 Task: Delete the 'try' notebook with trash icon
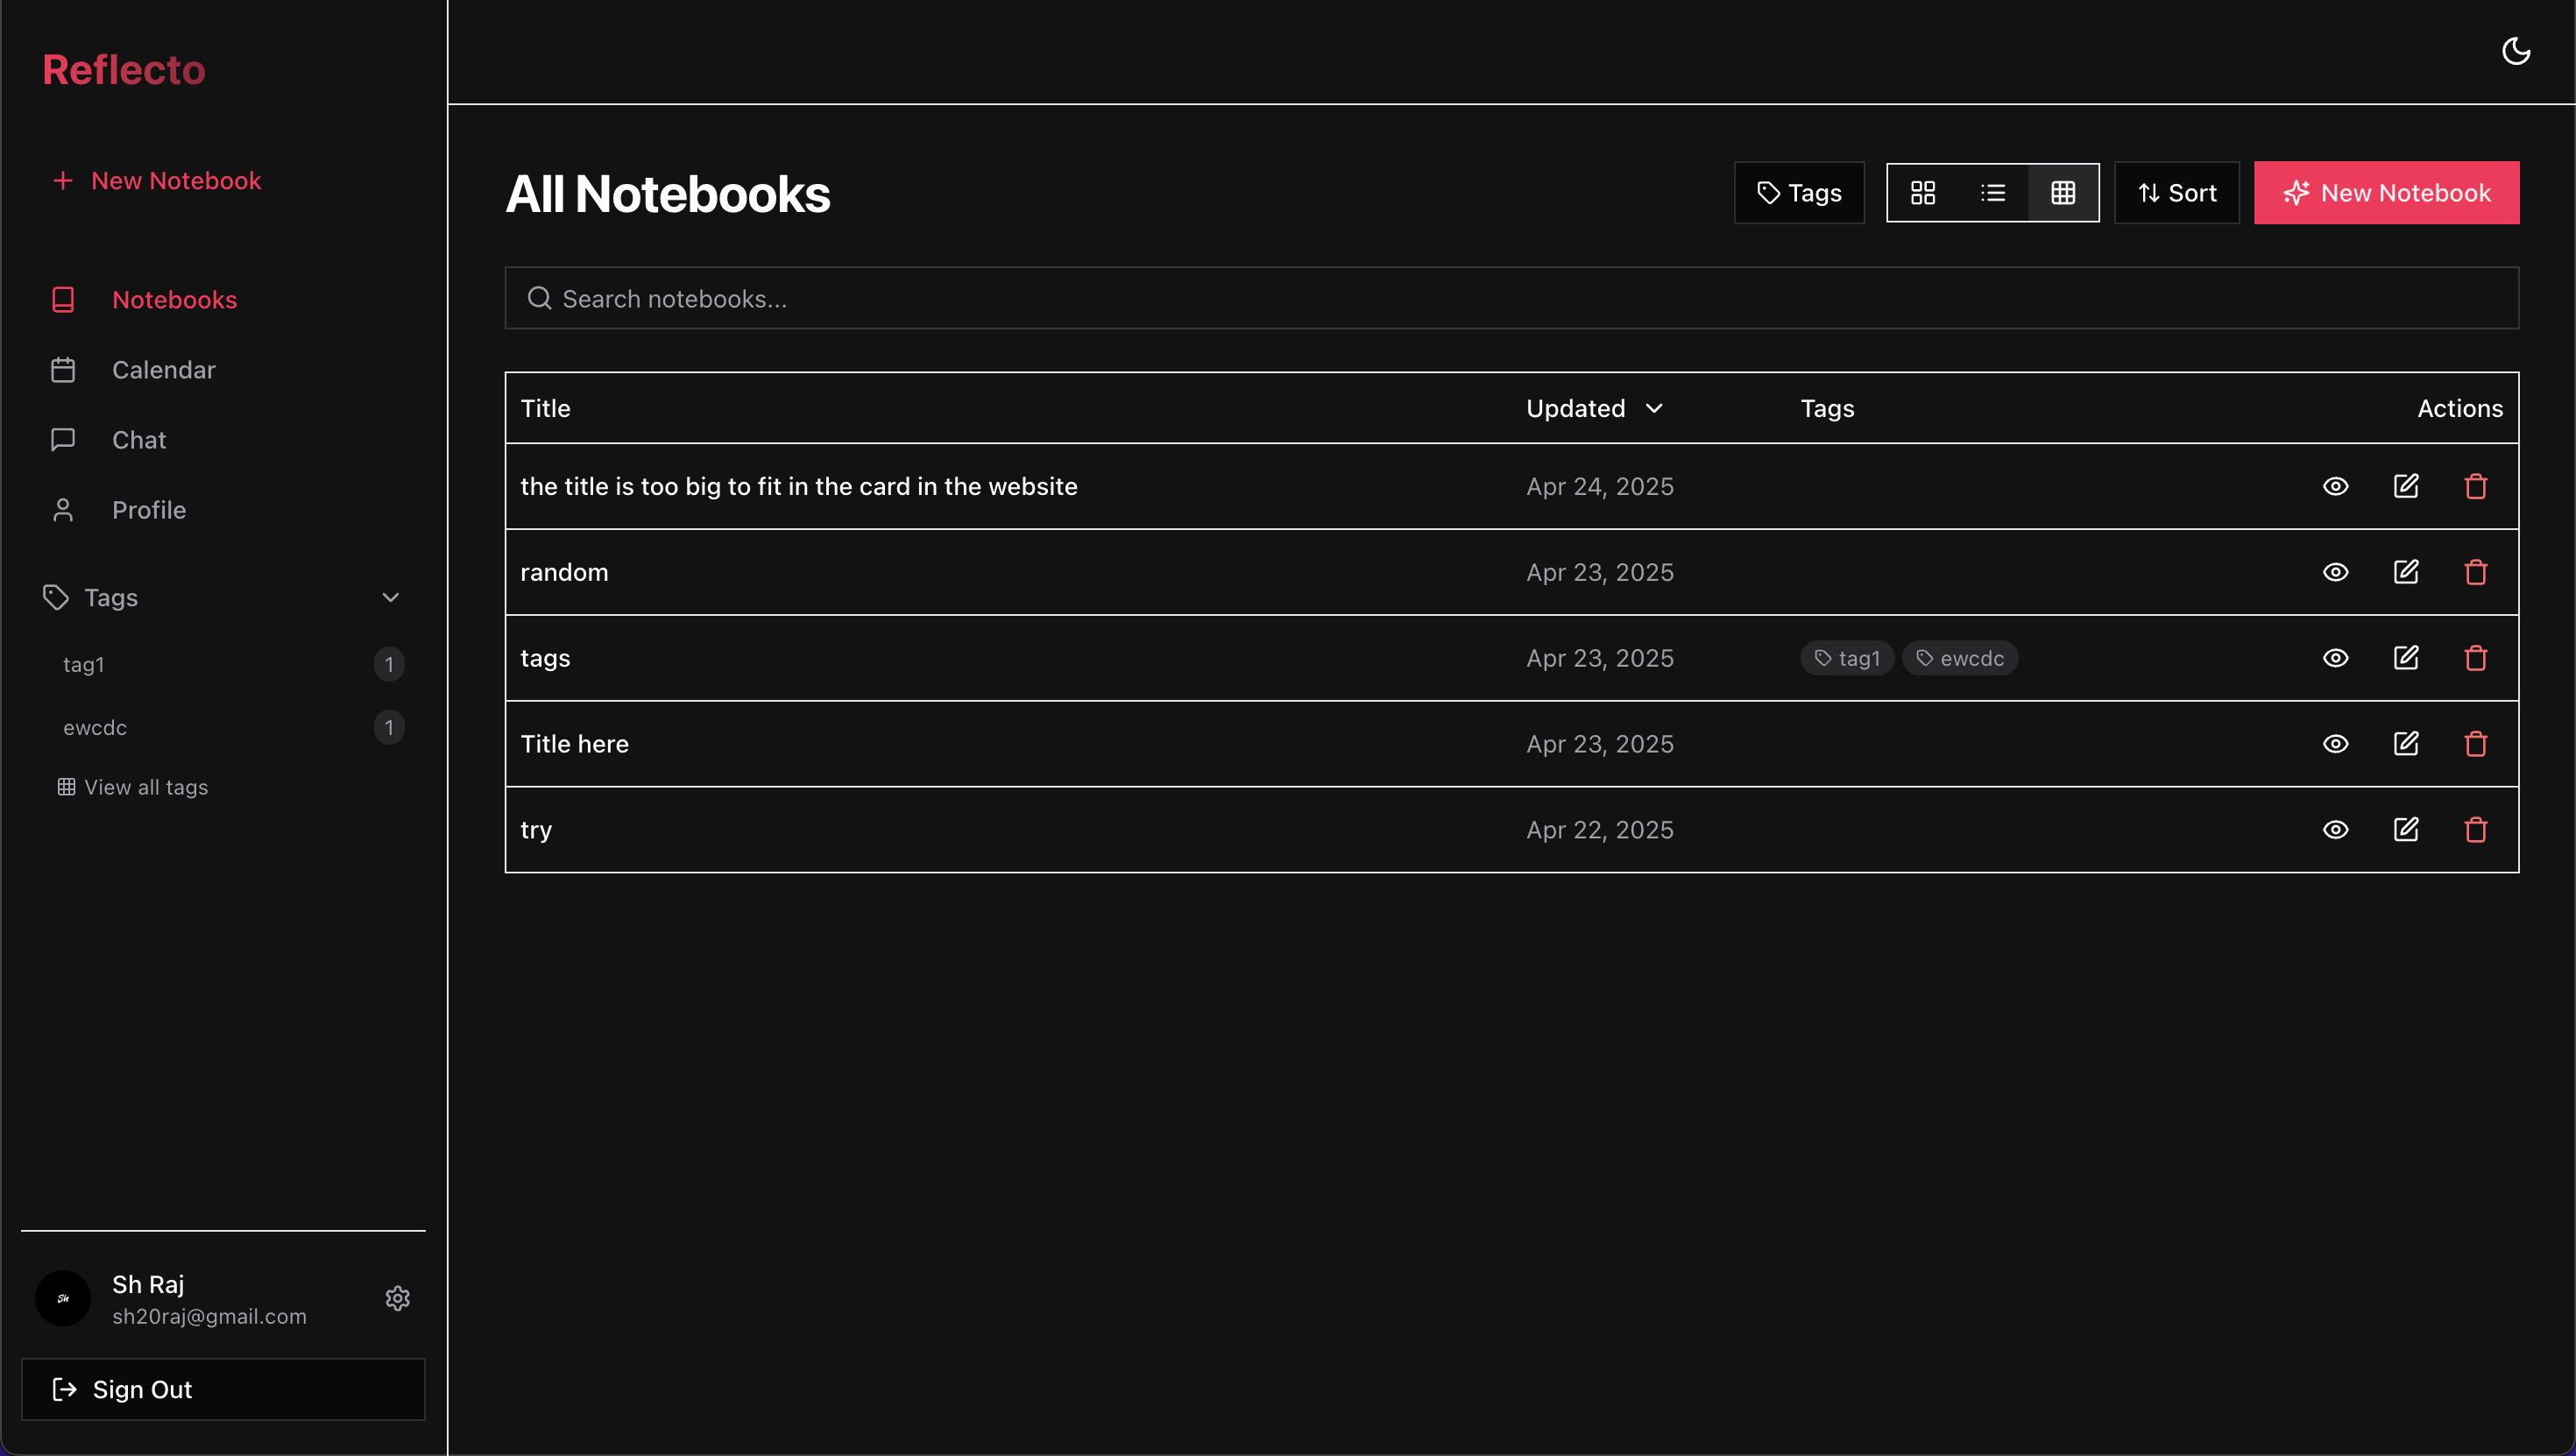[x=2475, y=830]
